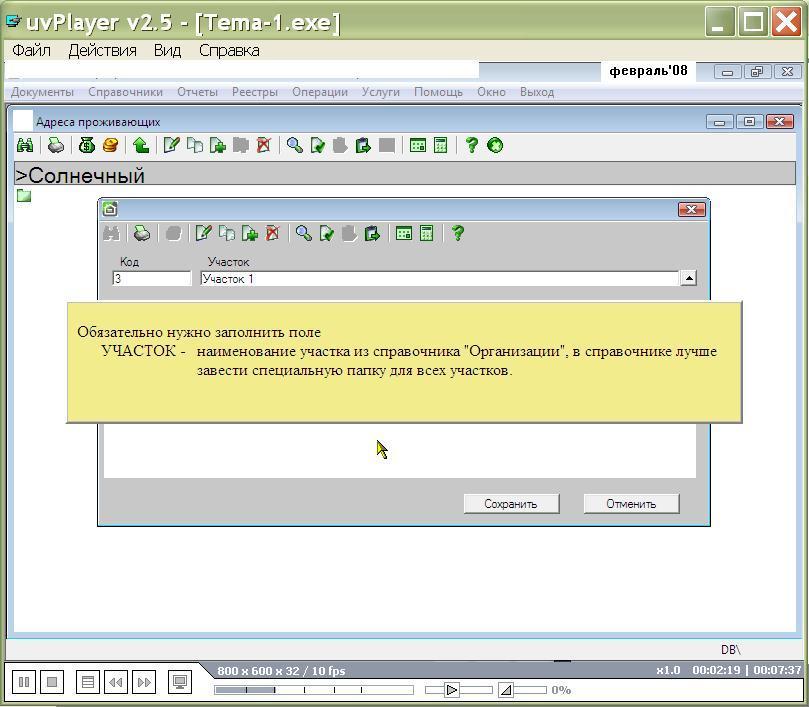Image resolution: width=809 pixels, height=707 pixels.
Task: Adjust the playback speed slider
Action: (451, 690)
